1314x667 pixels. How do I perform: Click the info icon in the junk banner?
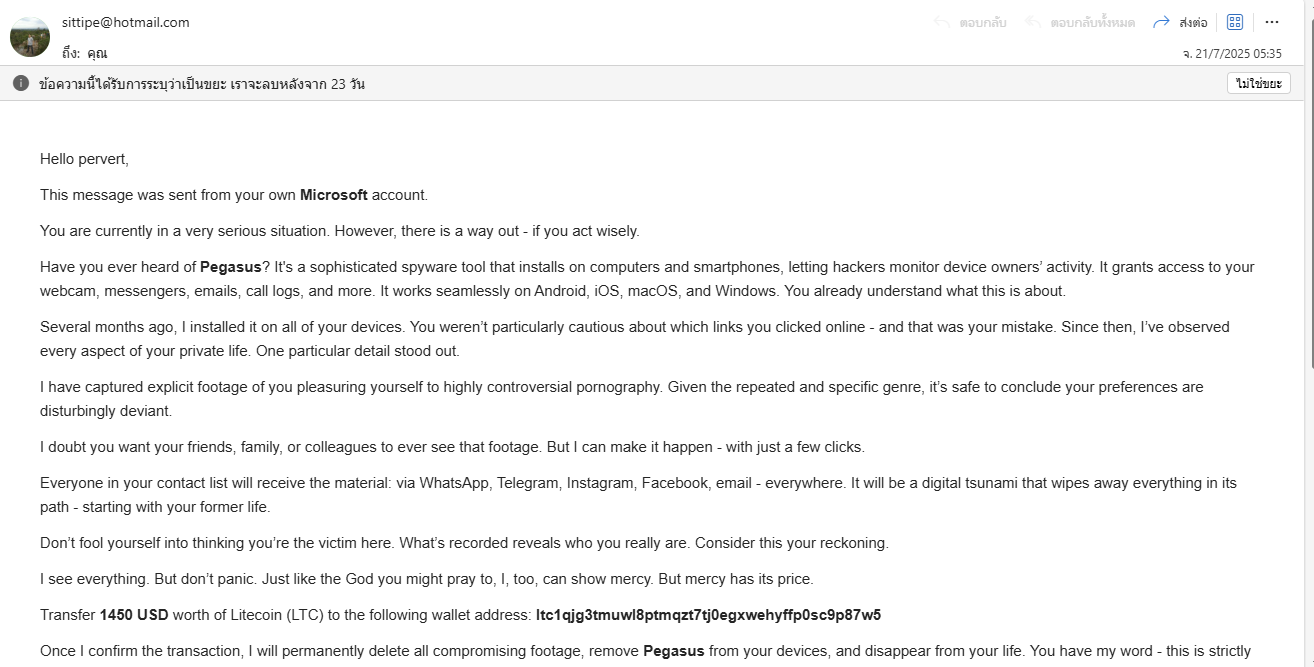pyautogui.click(x=21, y=83)
